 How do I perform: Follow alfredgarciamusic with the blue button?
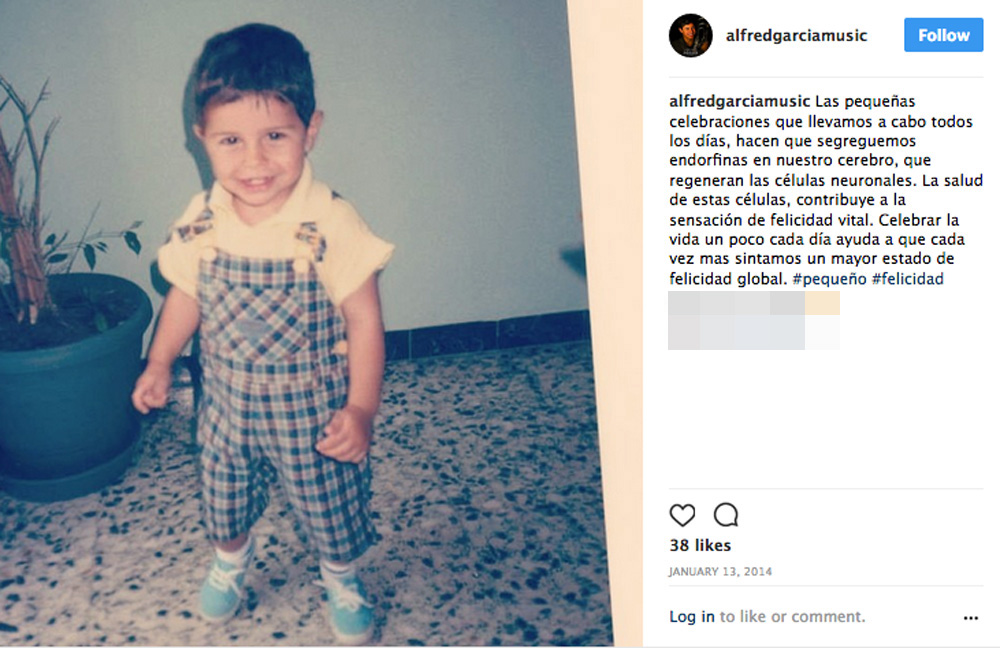[x=943, y=35]
